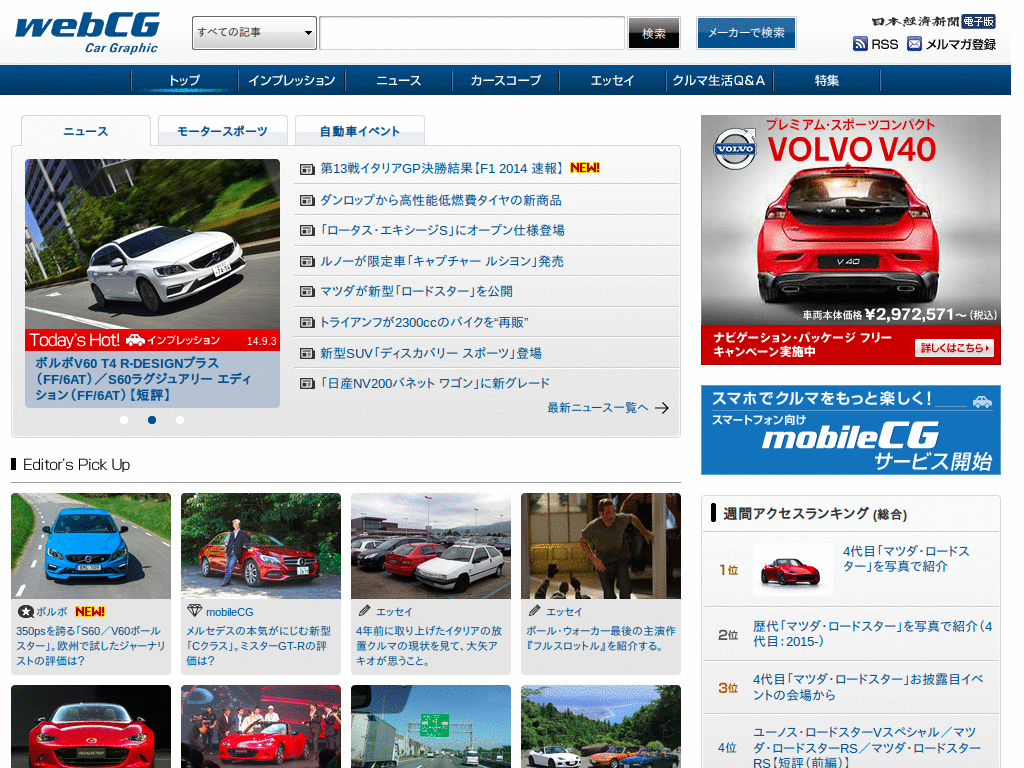This screenshot has height=768, width=1024.
Task: Click the red Roadster ranking thumbnail
Action: pyautogui.click(x=793, y=569)
